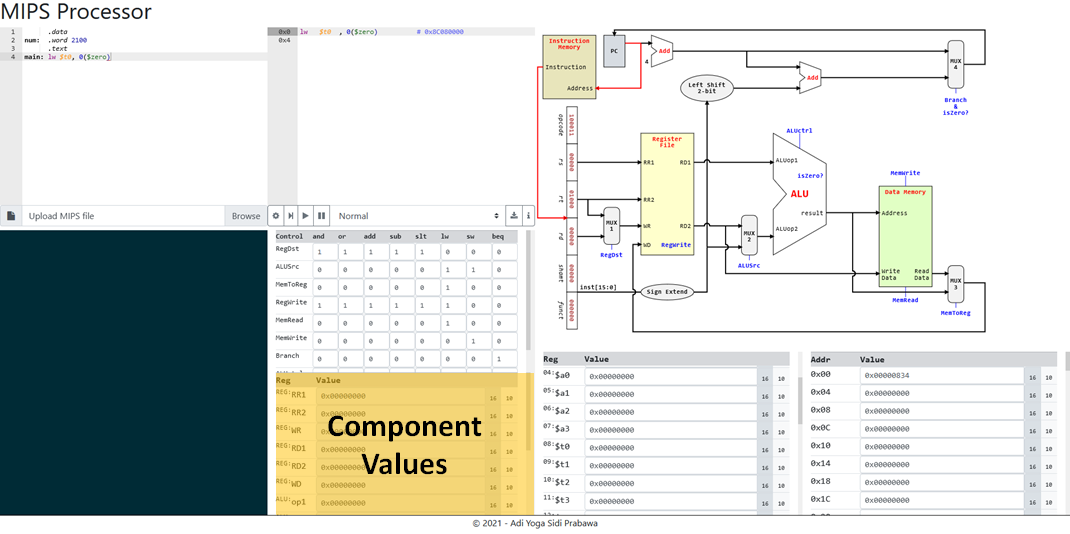Edit memory value at address 0x00

pyautogui.click(x=942, y=376)
